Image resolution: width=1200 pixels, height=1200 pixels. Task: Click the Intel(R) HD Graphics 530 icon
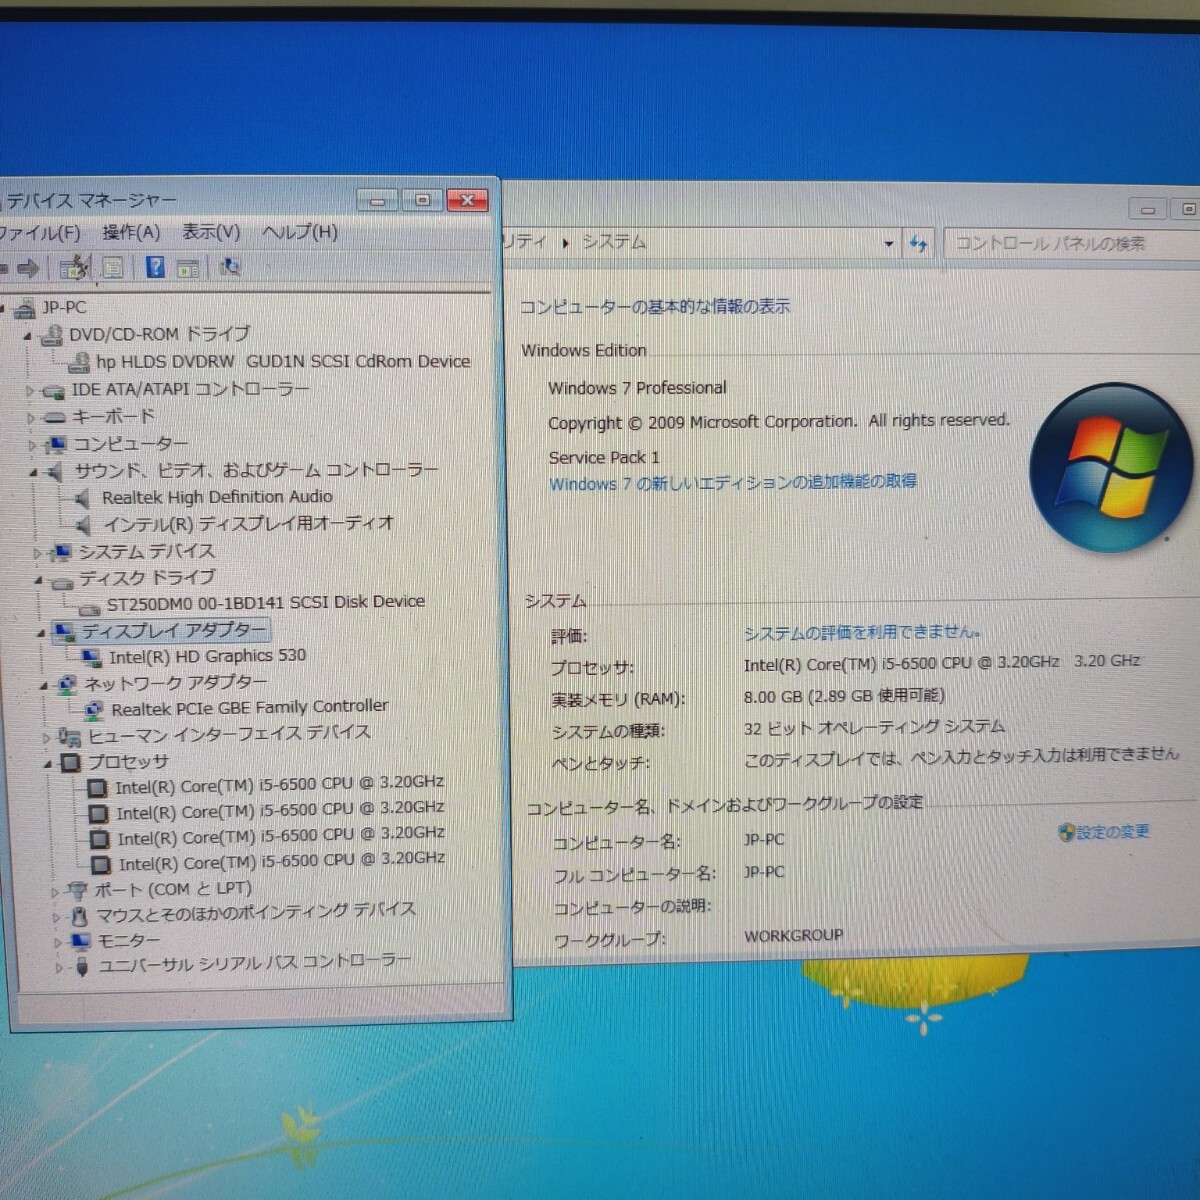coord(92,658)
